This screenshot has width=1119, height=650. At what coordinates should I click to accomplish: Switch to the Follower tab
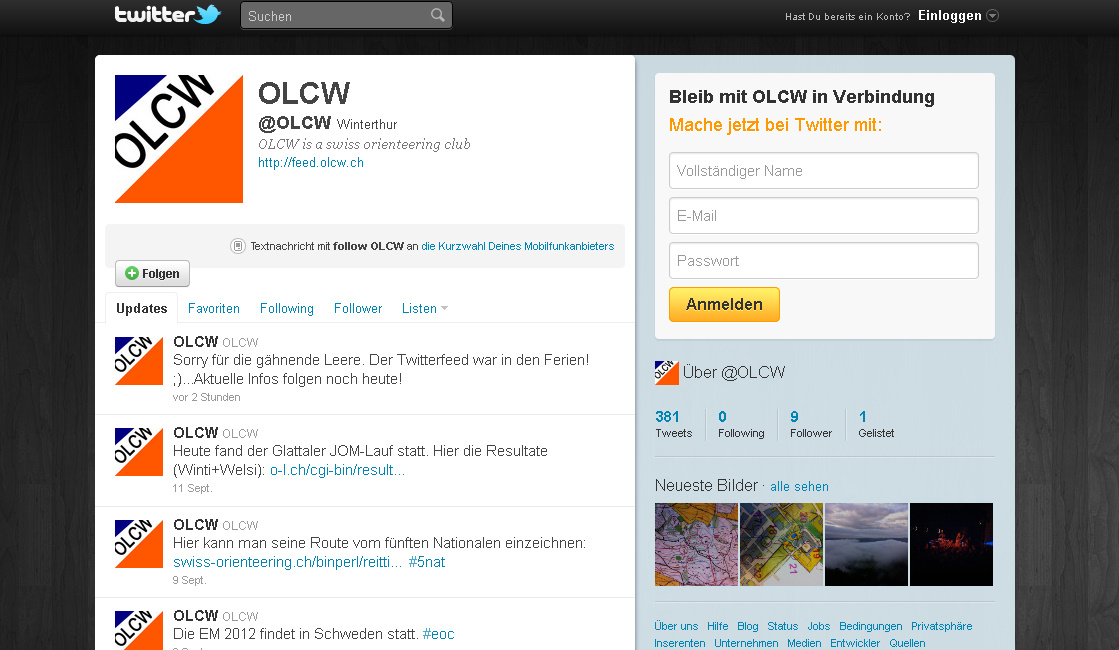pos(358,308)
